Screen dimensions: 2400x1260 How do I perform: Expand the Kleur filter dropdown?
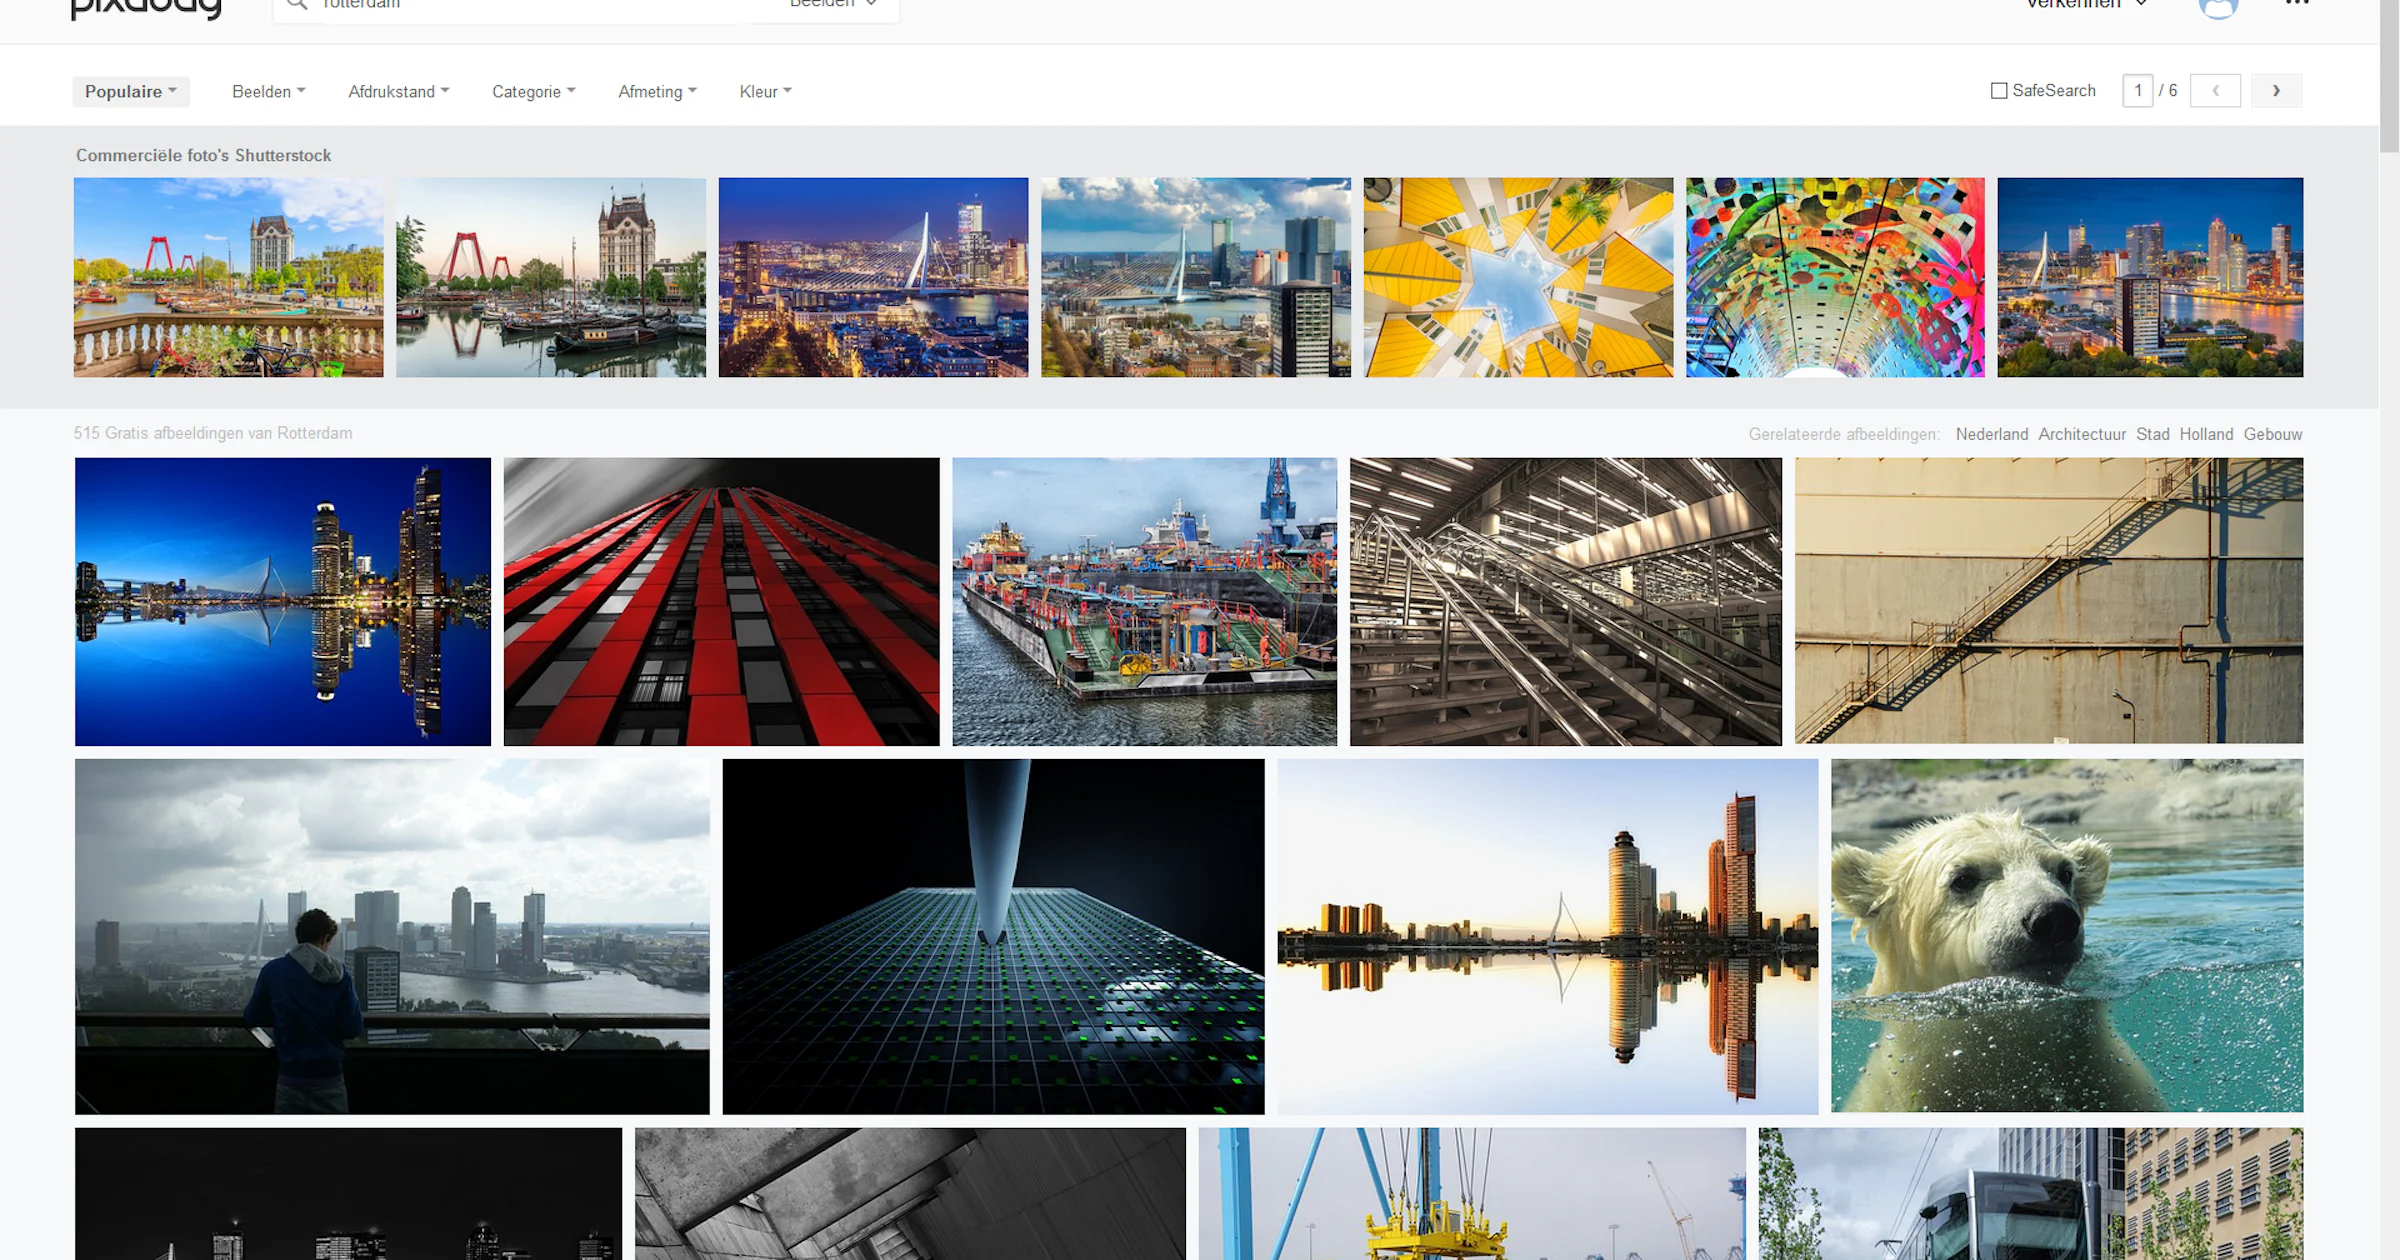click(765, 91)
